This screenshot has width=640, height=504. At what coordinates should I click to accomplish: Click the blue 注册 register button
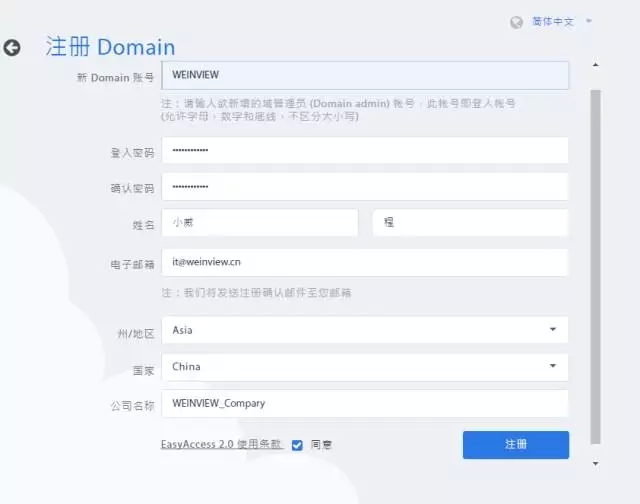coord(516,445)
